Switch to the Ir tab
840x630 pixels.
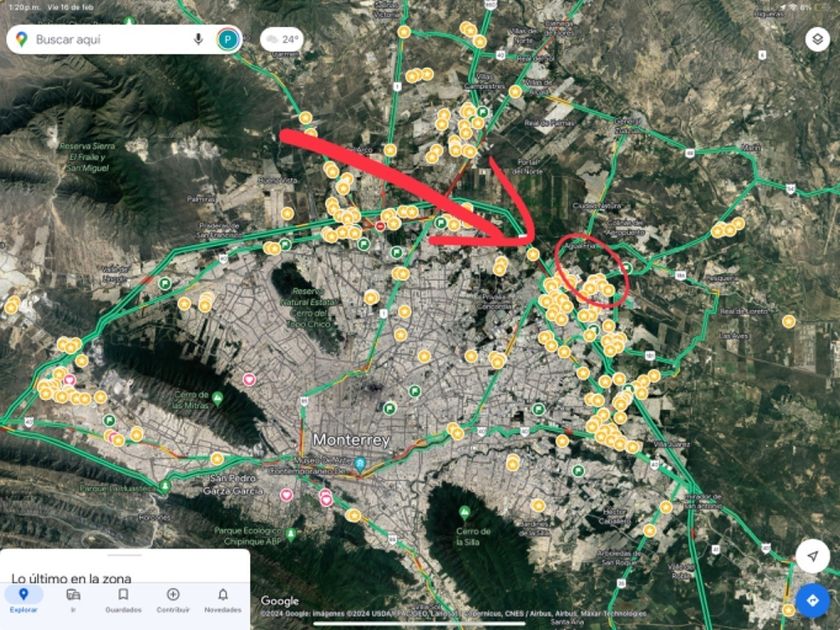pos(73,600)
